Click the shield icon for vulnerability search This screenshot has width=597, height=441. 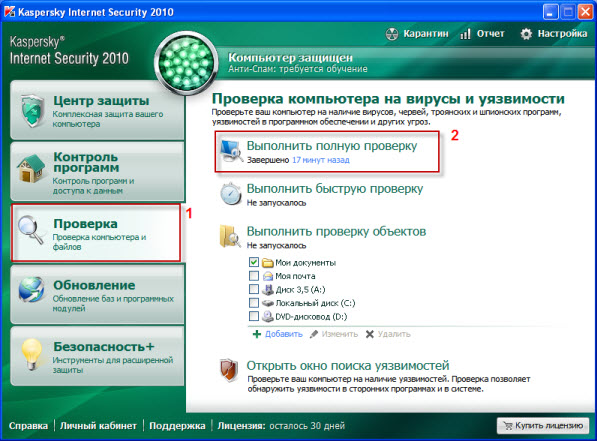(x=229, y=370)
